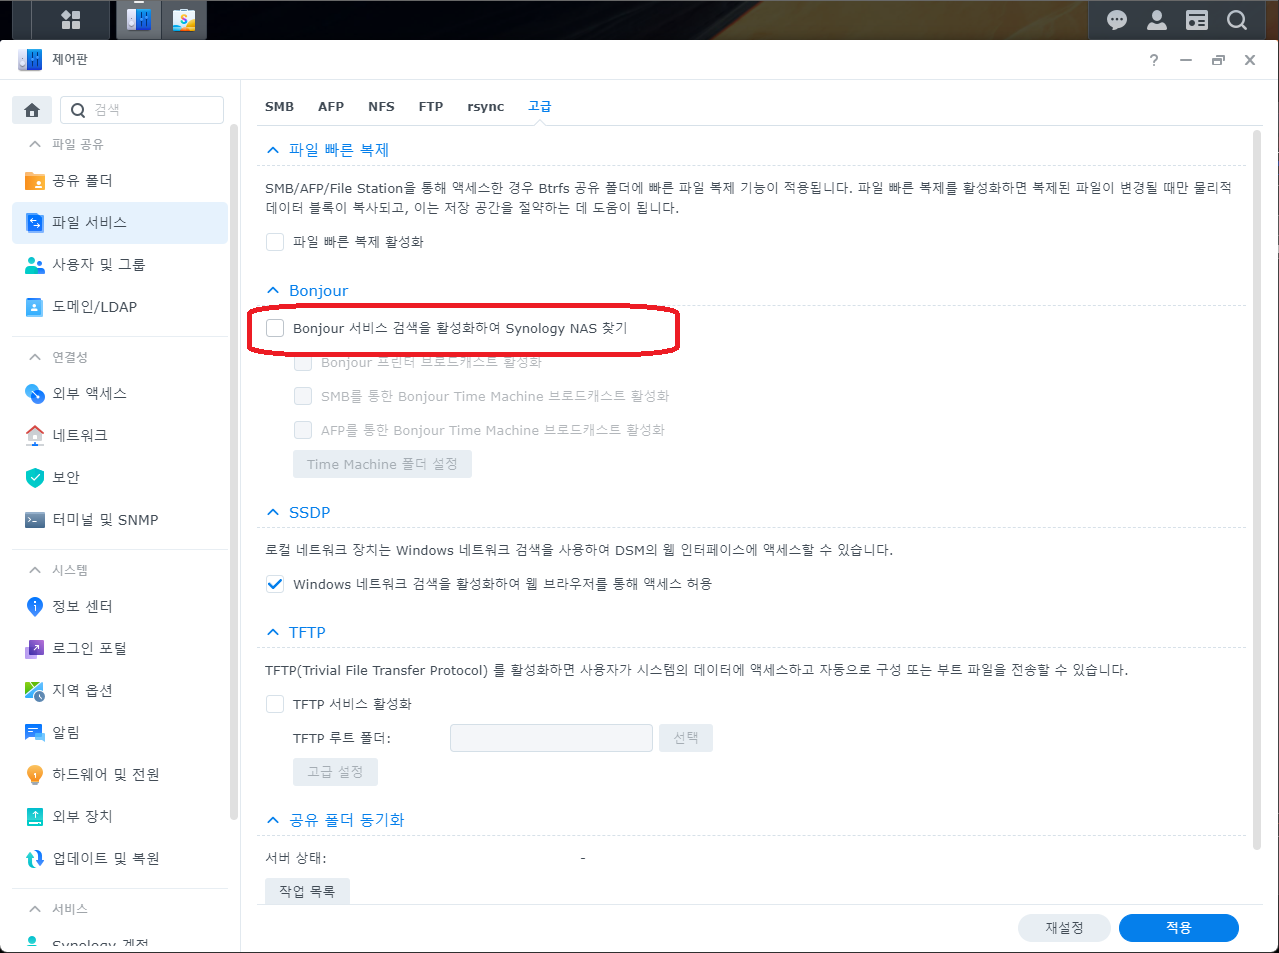Collapse the SSDP section
This screenshot has width=1279, height=953.
tap(273, 512)
